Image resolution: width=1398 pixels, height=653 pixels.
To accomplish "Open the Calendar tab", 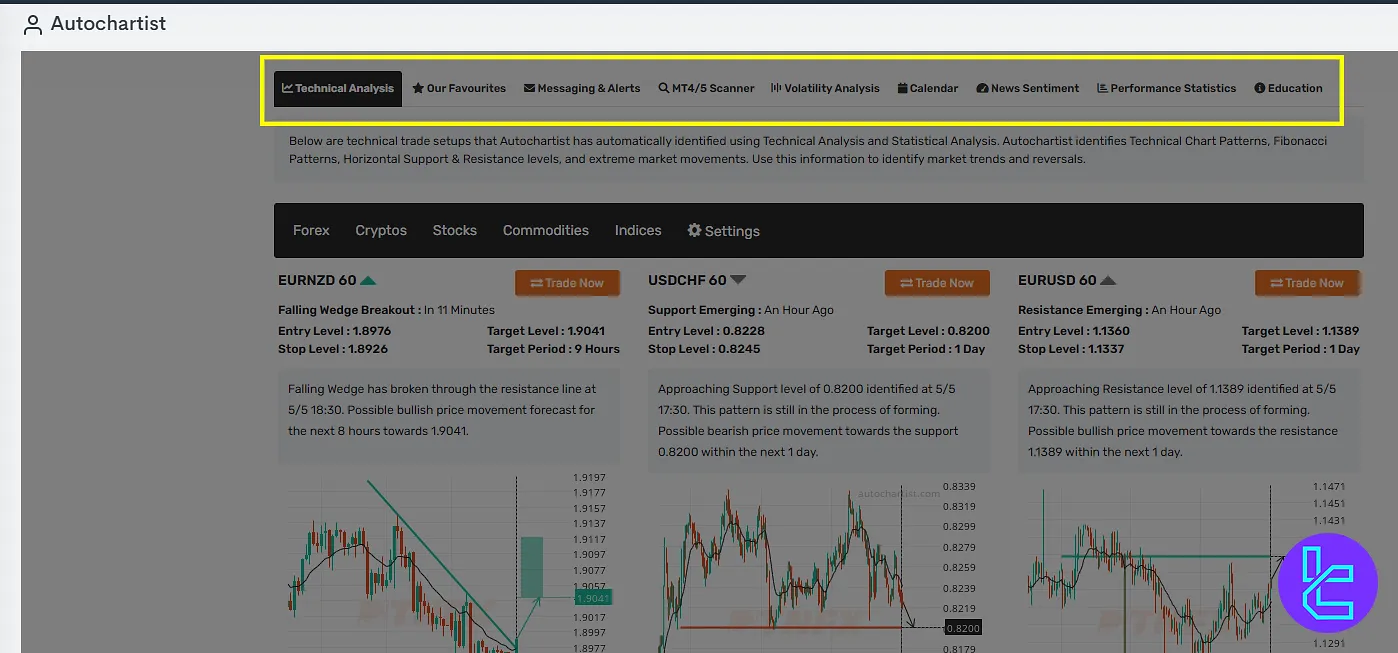I will [x=928, y=88].
